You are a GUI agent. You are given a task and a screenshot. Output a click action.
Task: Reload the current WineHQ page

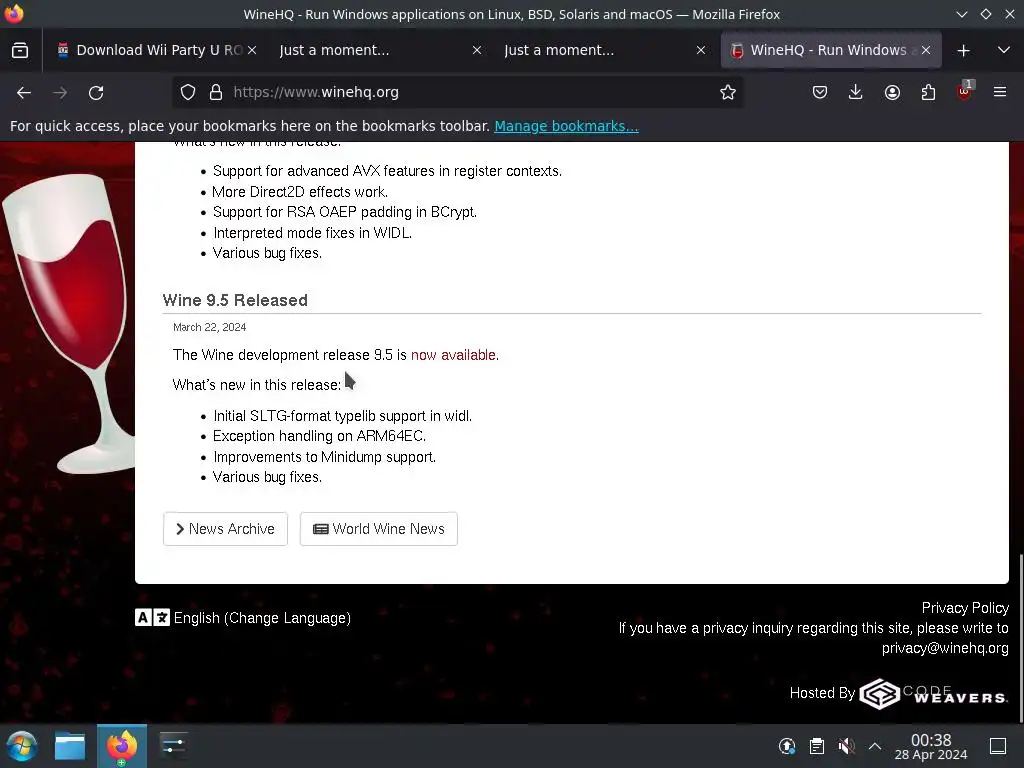96,93
